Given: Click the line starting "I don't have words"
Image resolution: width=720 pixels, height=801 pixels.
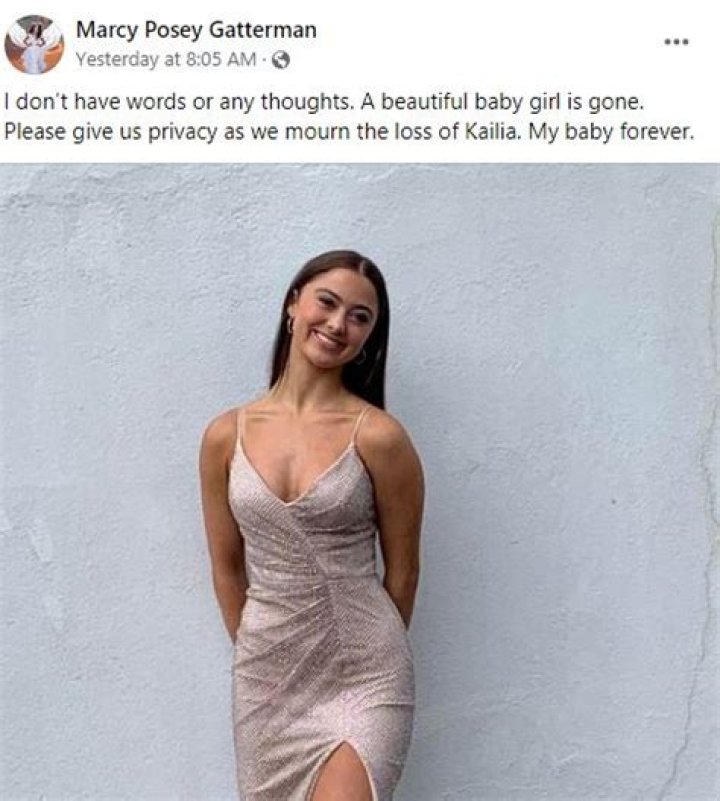Looking at the screenshot, I should (x=323, y=102).
